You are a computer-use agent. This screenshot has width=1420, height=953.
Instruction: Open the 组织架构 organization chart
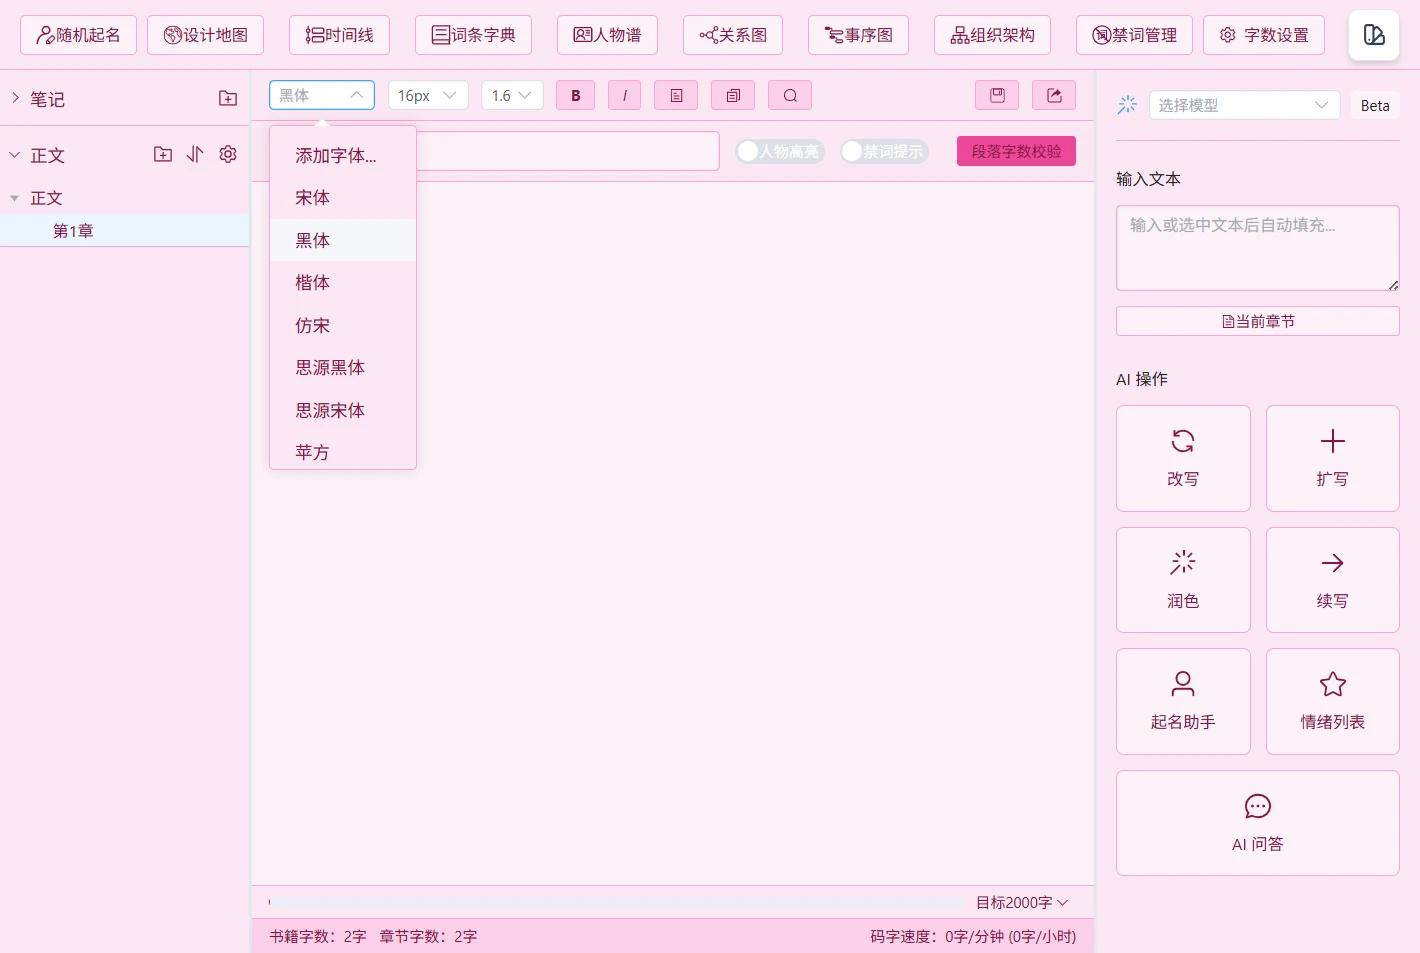[992, 35]
